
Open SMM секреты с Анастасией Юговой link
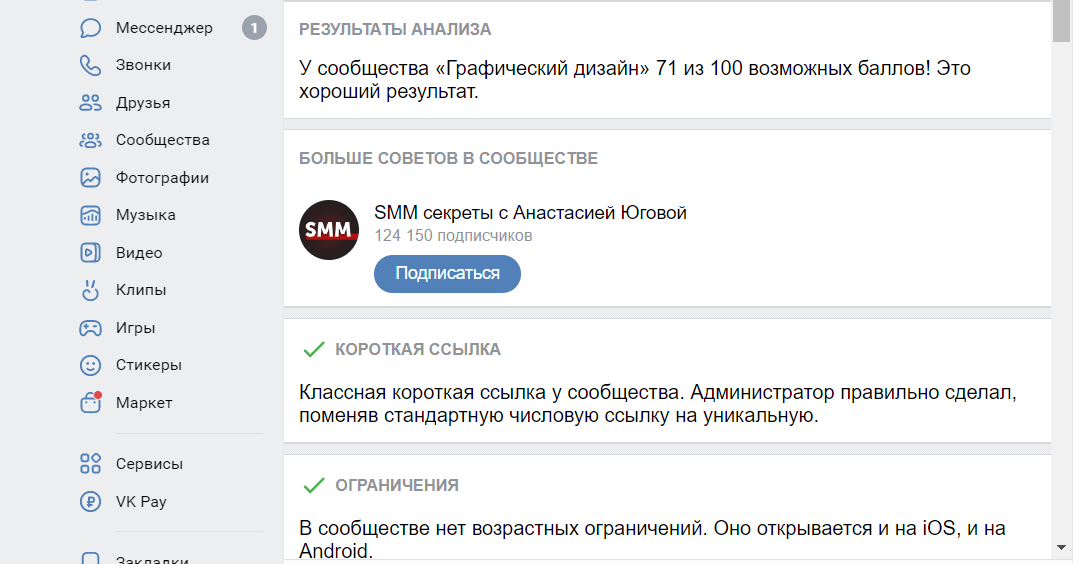click(x=530, y=212)
